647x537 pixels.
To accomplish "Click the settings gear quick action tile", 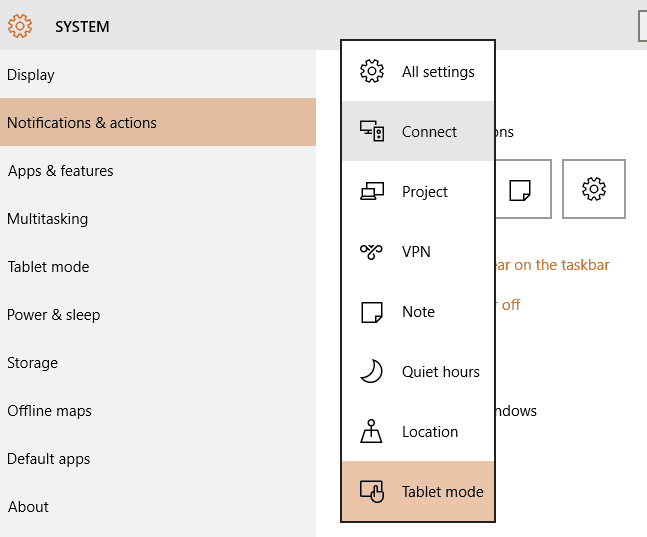I will coord(594,189).
